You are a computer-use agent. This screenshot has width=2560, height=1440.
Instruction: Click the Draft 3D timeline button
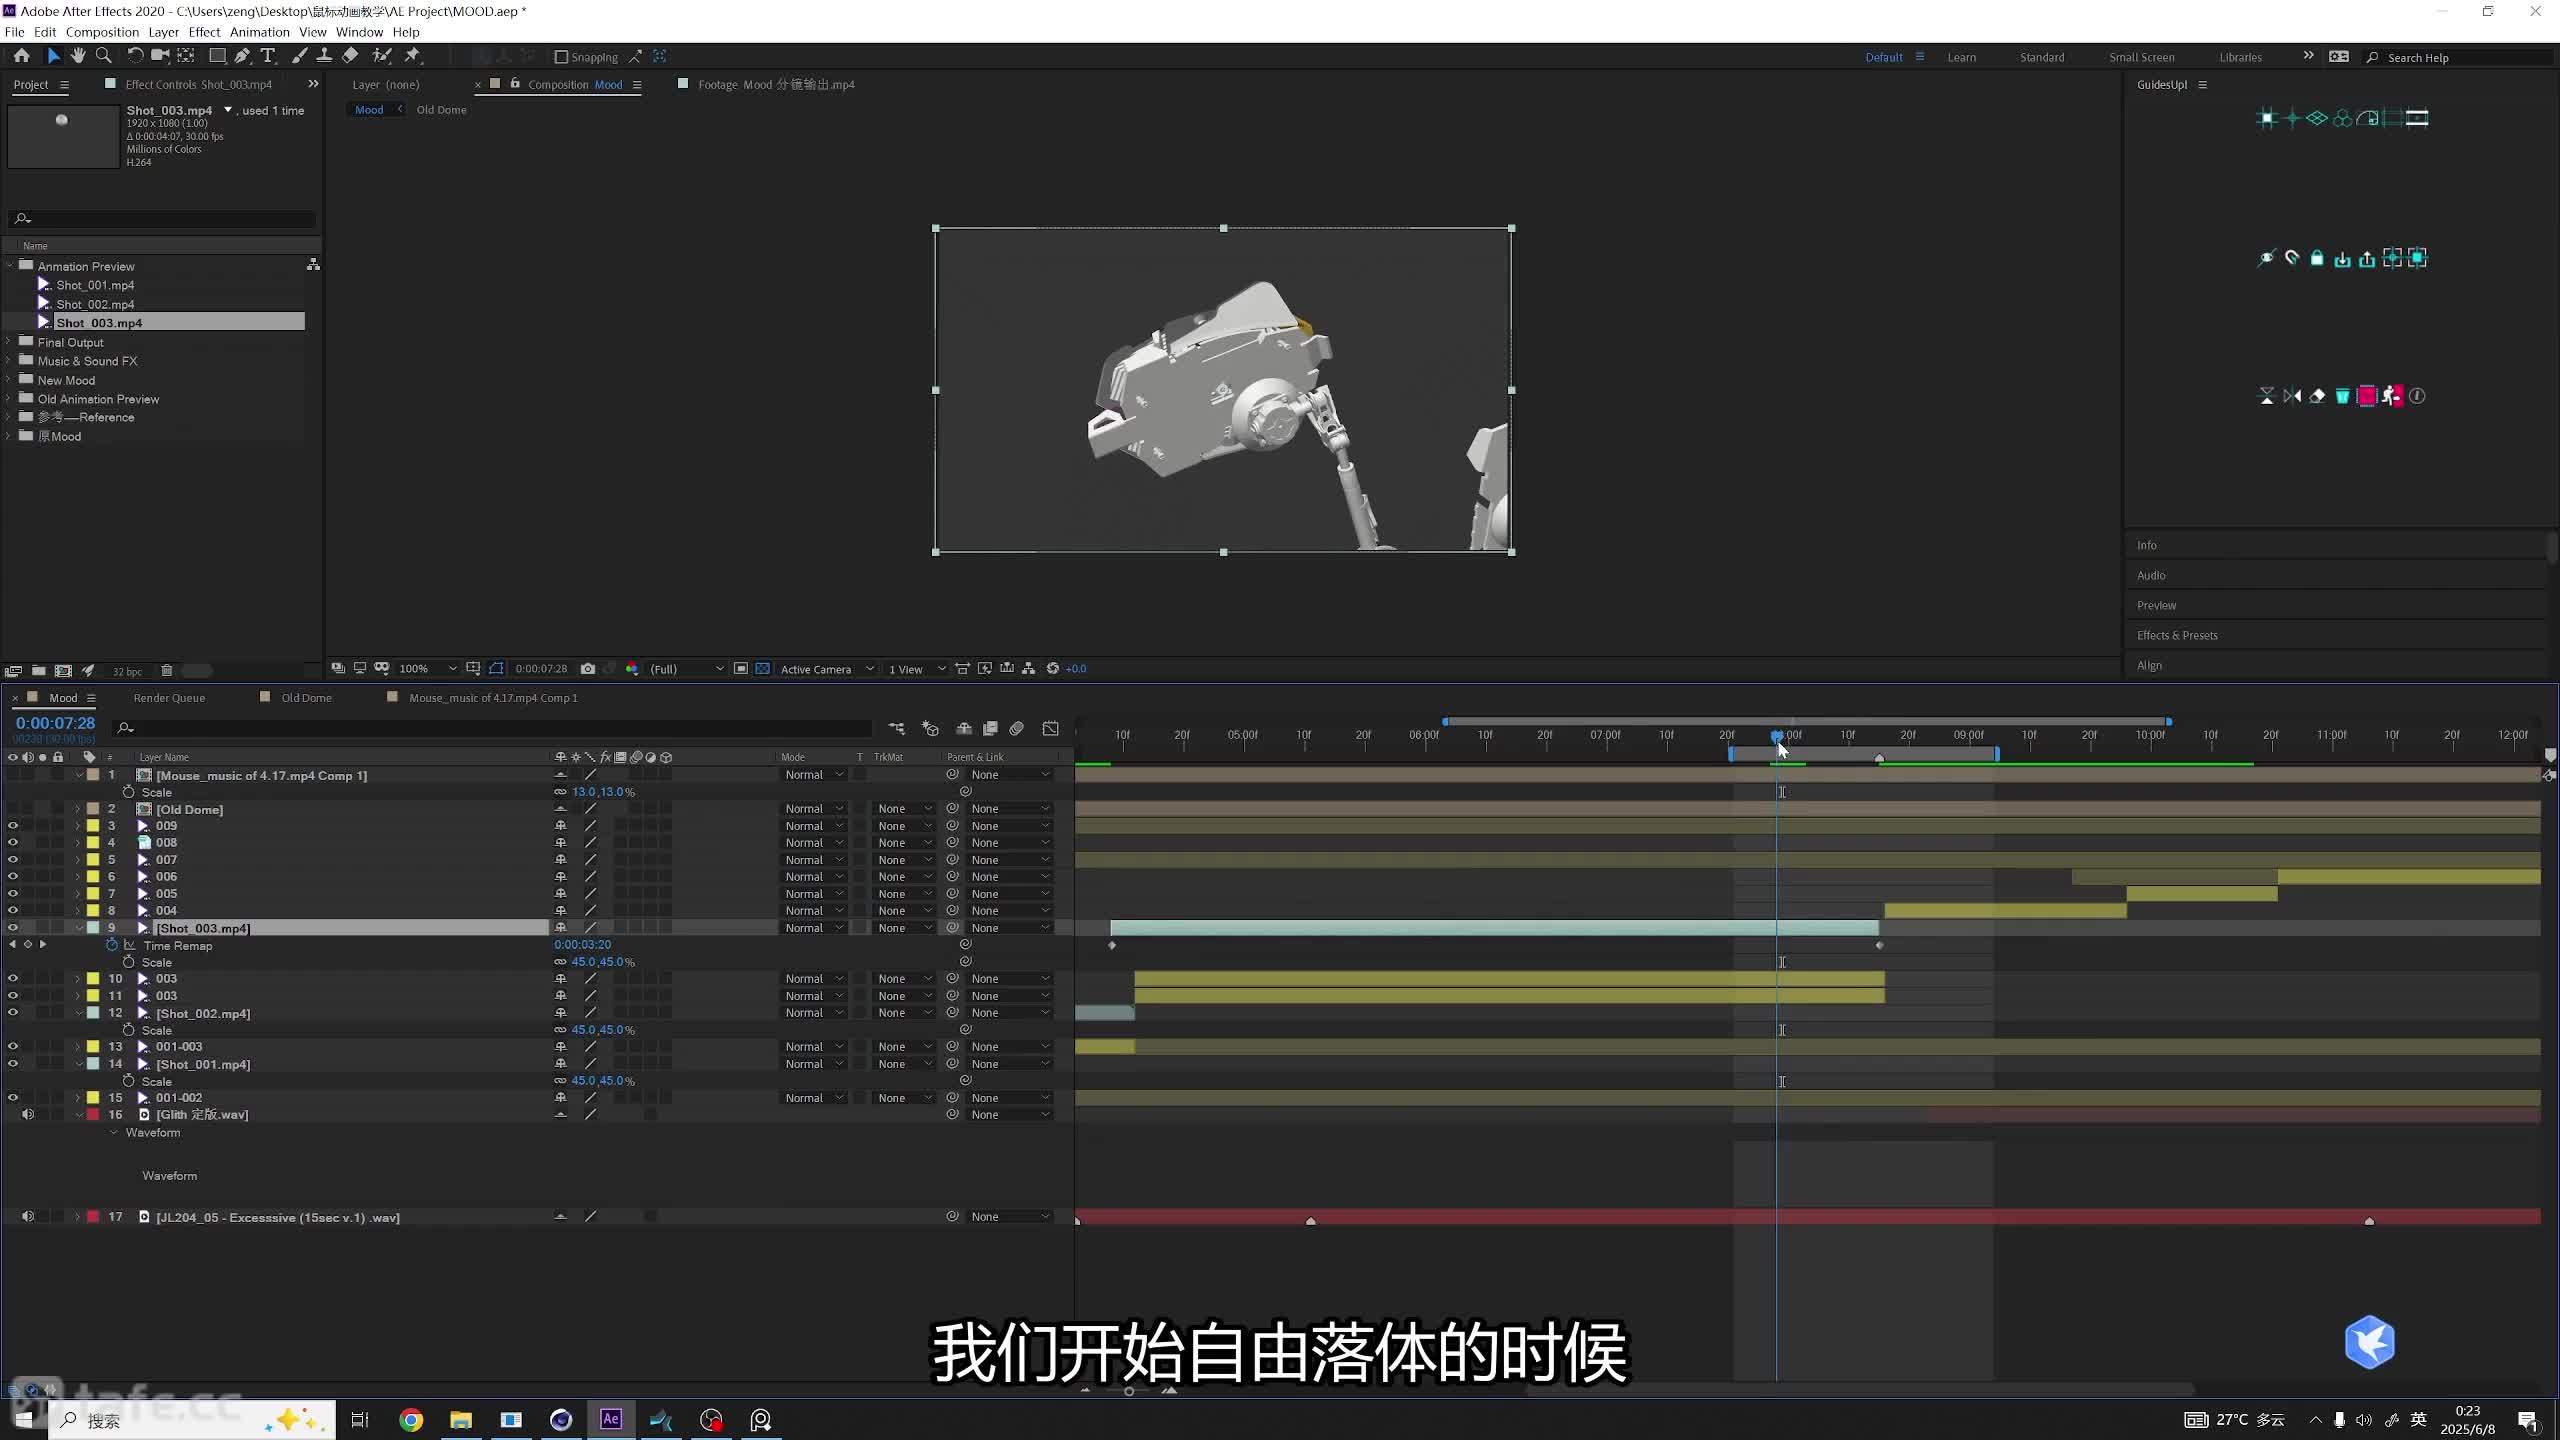click(x=930, y=728)
